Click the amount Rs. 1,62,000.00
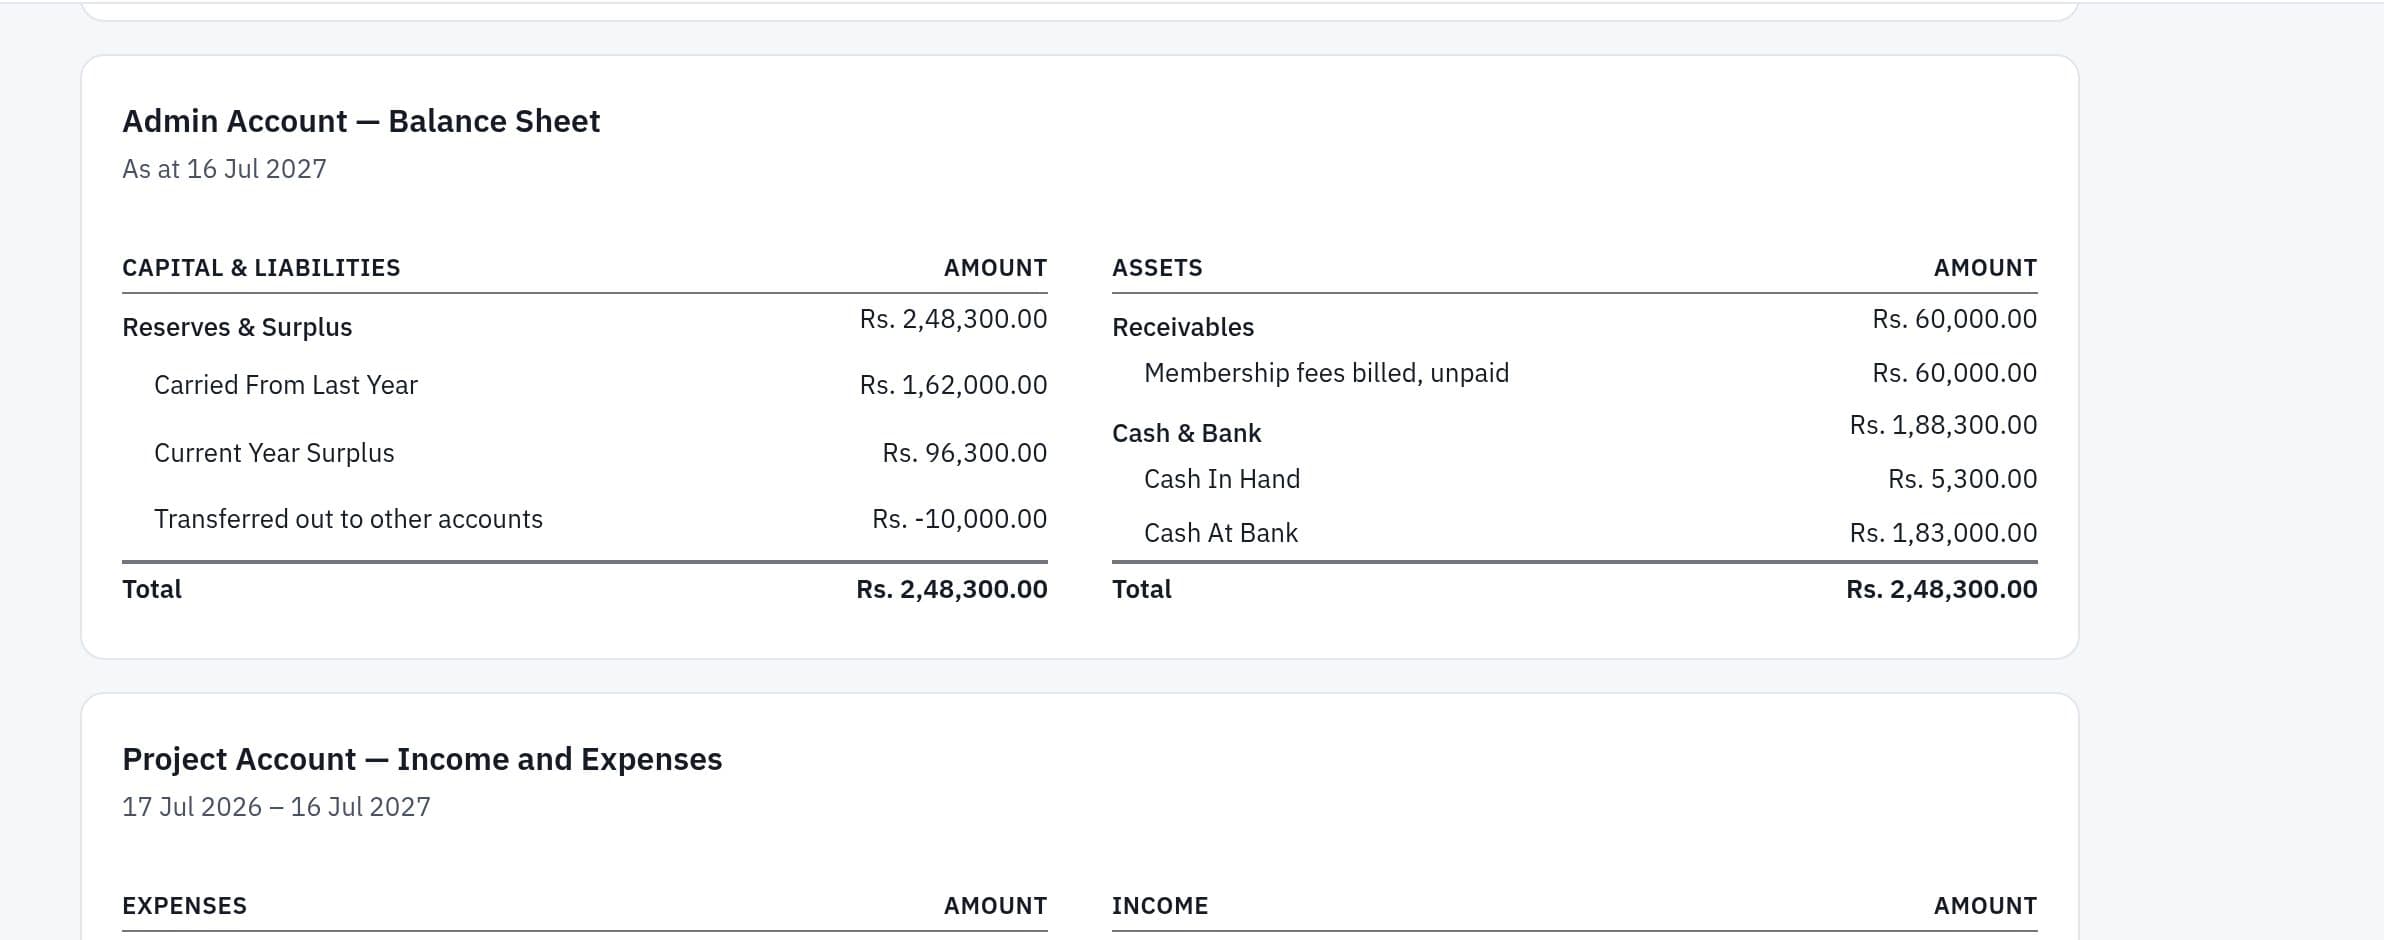Image resolution: width=2384 pixels, height=940 pixels. 953,385
